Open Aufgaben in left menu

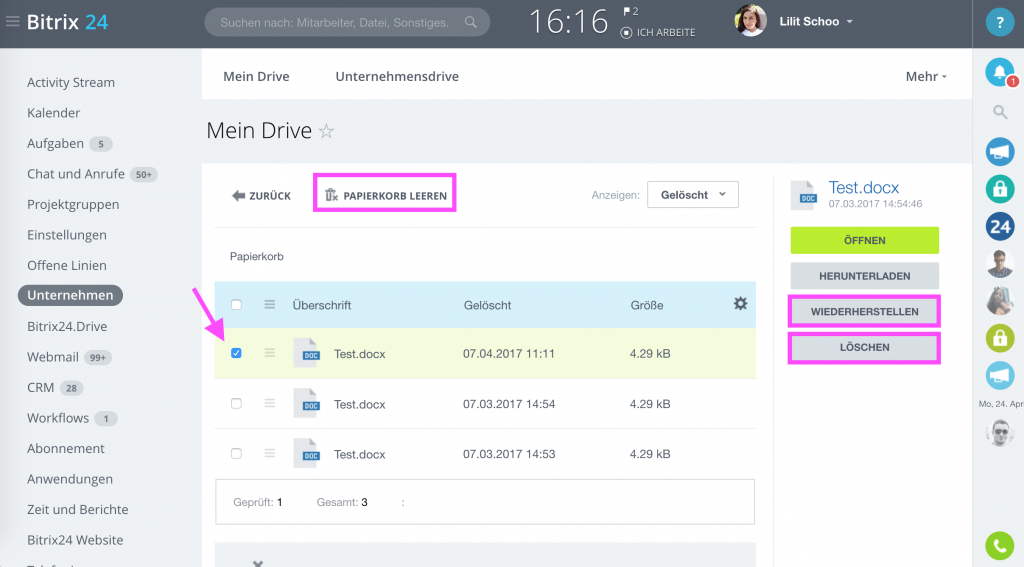(x=56, y=143)
